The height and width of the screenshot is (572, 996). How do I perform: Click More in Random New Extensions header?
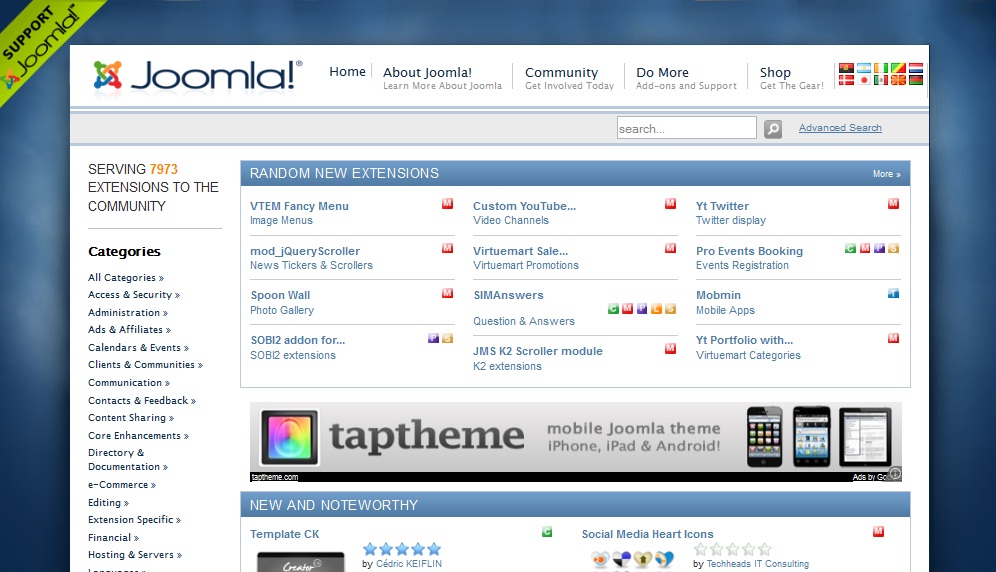tap(886, 174)
